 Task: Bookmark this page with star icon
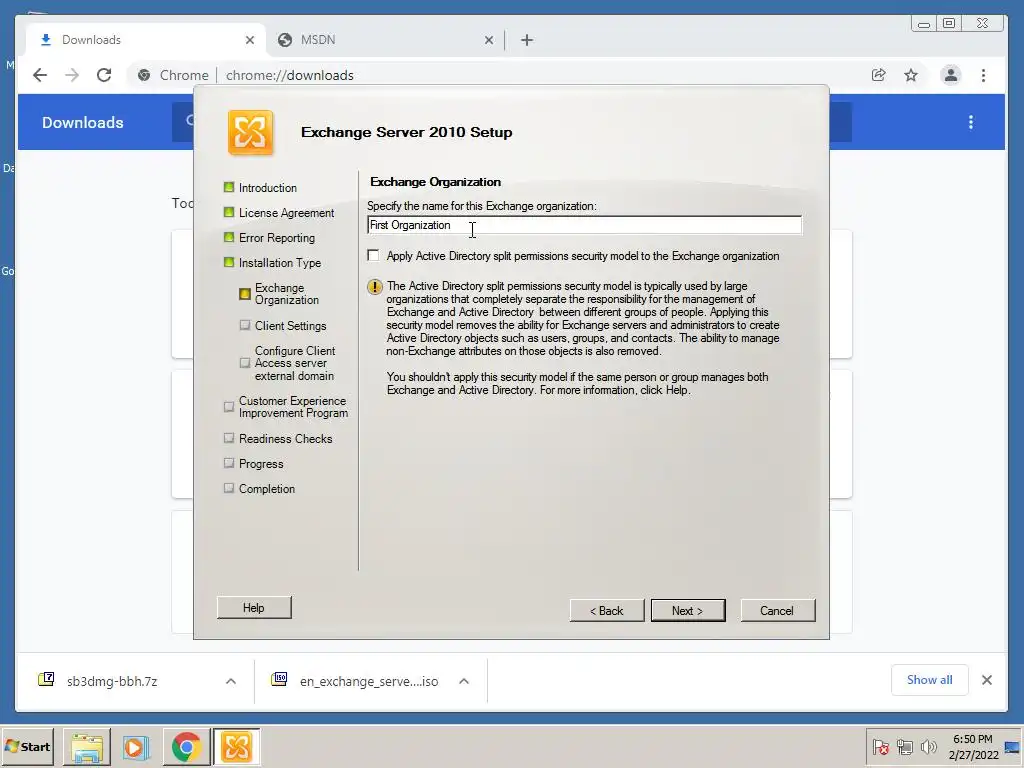pos(911,75)
